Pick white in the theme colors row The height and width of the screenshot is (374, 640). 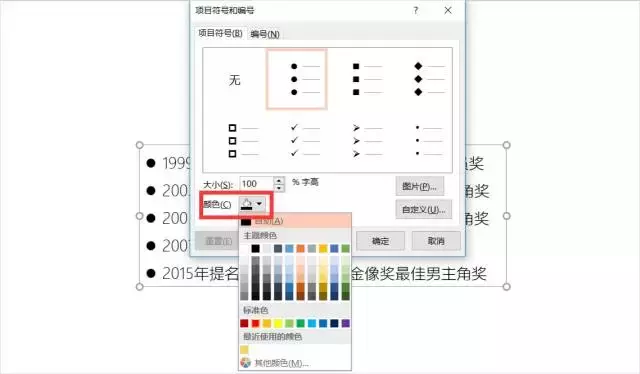pyautogui.click(x=244, y=248)
